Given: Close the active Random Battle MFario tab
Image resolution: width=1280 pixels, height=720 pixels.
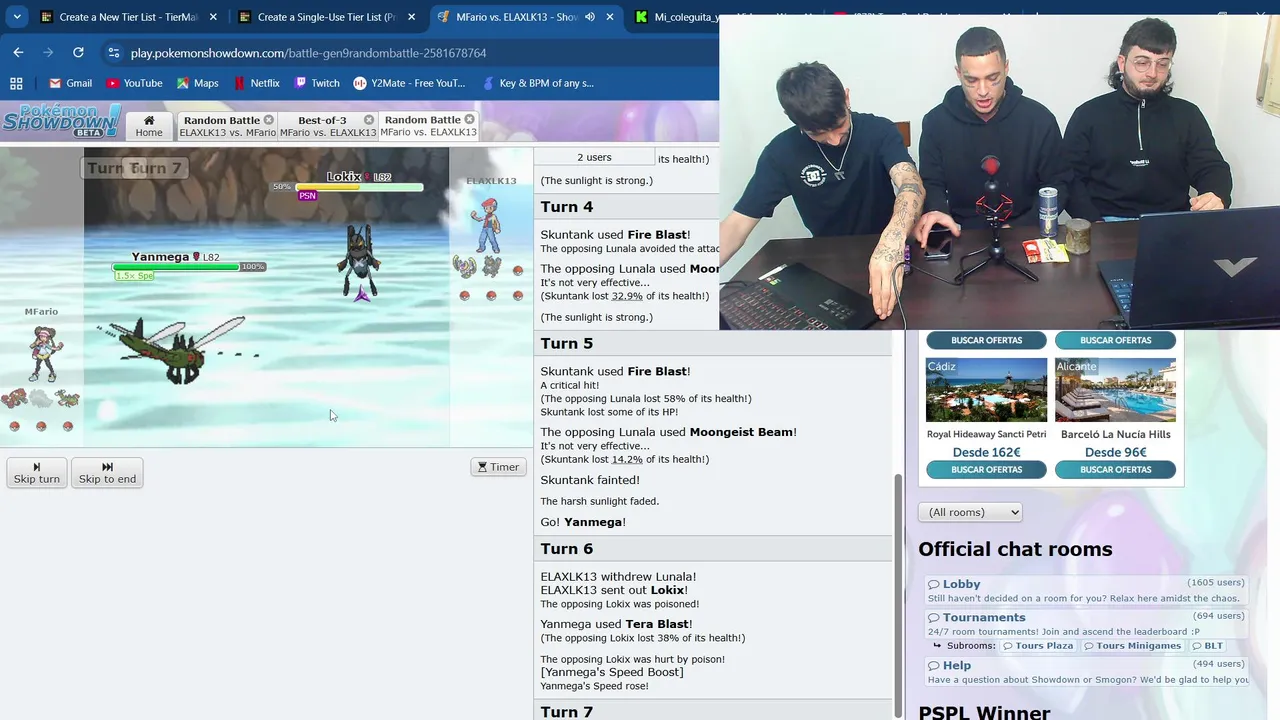Looking at the screenshot, I should pyautogui.click(x=469, y=120).
